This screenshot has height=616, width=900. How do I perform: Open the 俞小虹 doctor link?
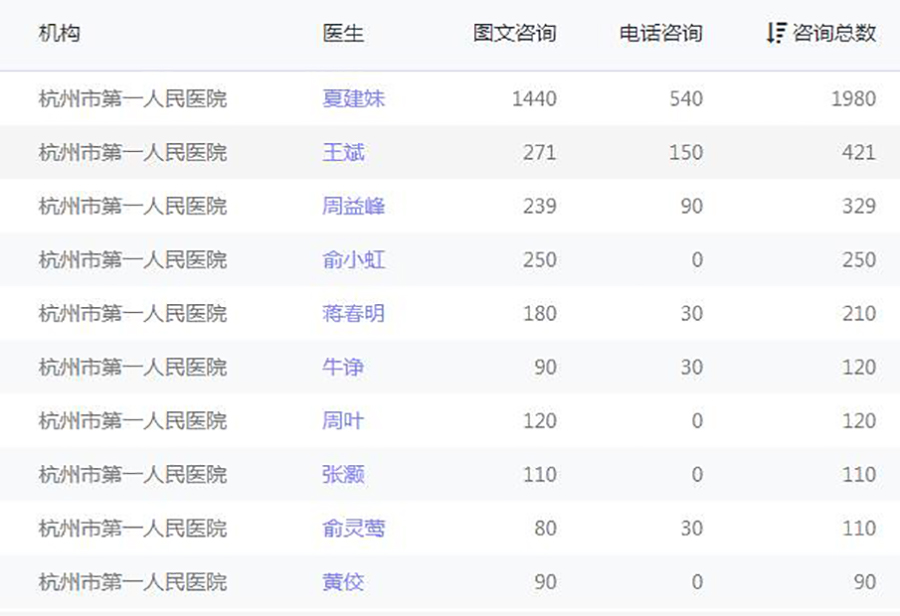[353, 260]
